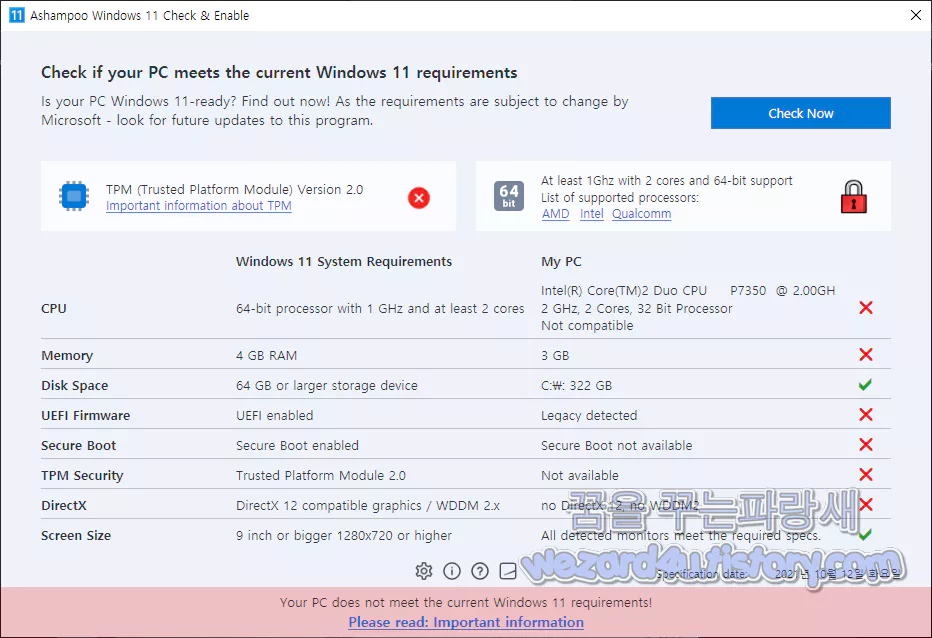Click the red X in CPU row
Viewport: 932px width, 638px height.
click(x=866, y=307)
